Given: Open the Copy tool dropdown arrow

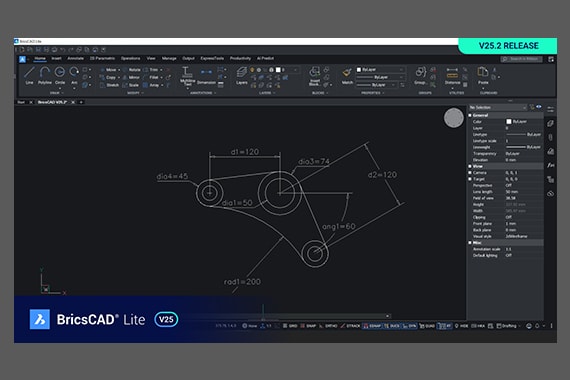Looking at the screenshot, I should pyautogui.click(x=119, y=78).
